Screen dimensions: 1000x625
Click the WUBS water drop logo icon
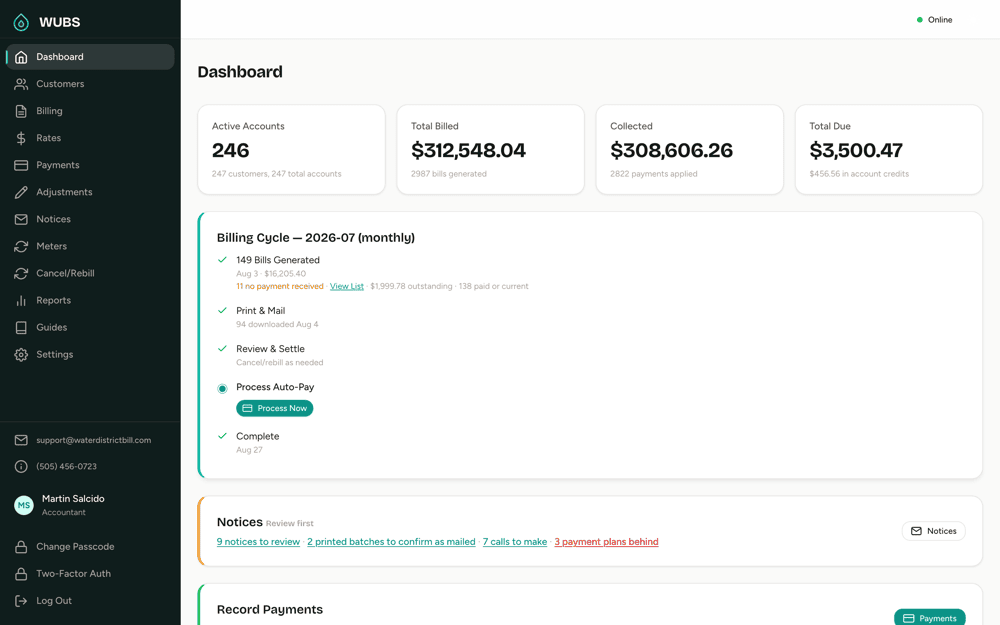(x=21, y=22)
